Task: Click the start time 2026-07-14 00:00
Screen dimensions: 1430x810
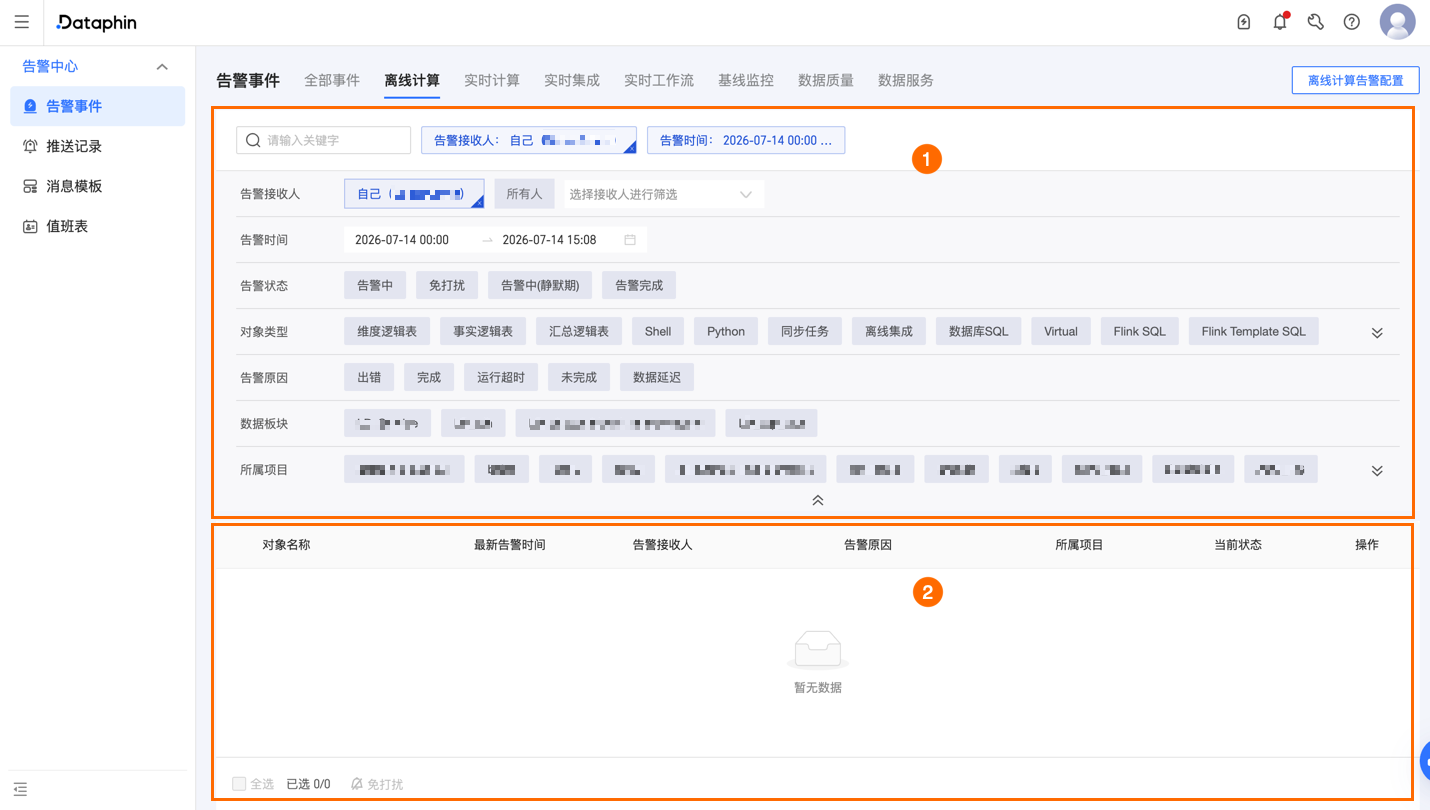Action: [x=402, y=240]
